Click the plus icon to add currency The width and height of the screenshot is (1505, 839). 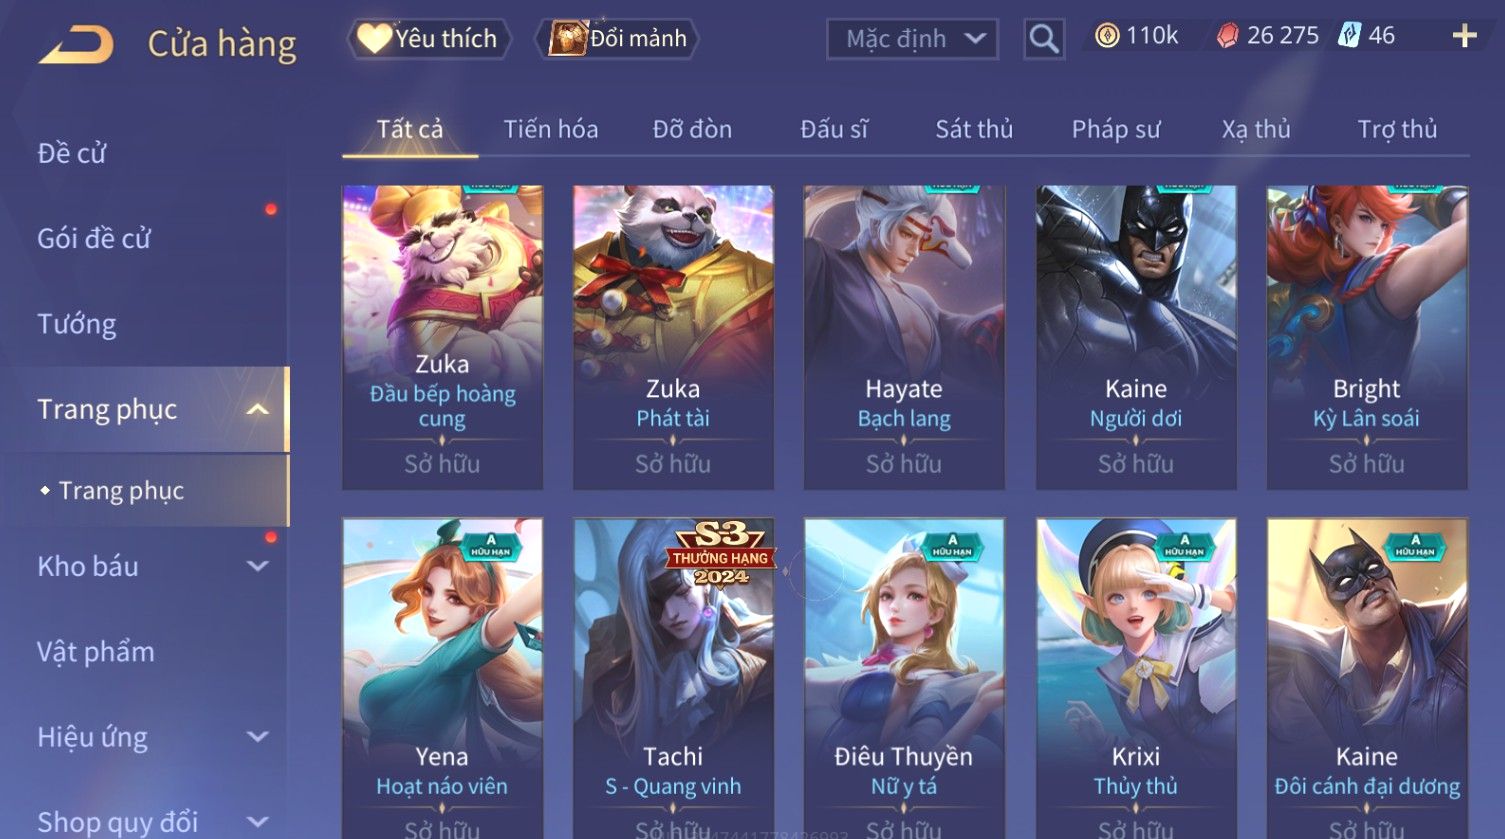point(1464,36)
